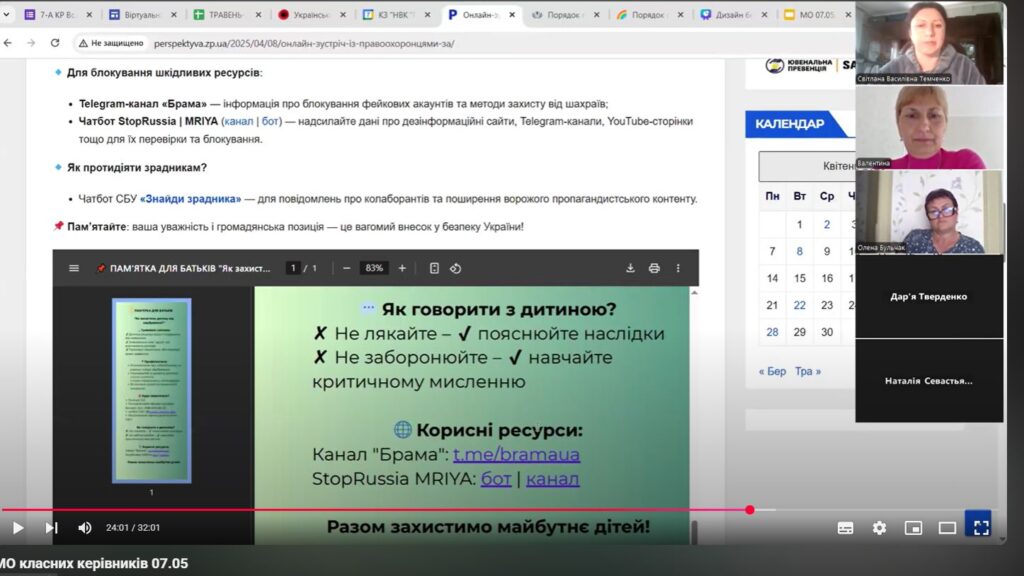Click the perspektyva.zp.ua address bar
The height and width of the screenshot is (576, 1024).
pos(304,44)
